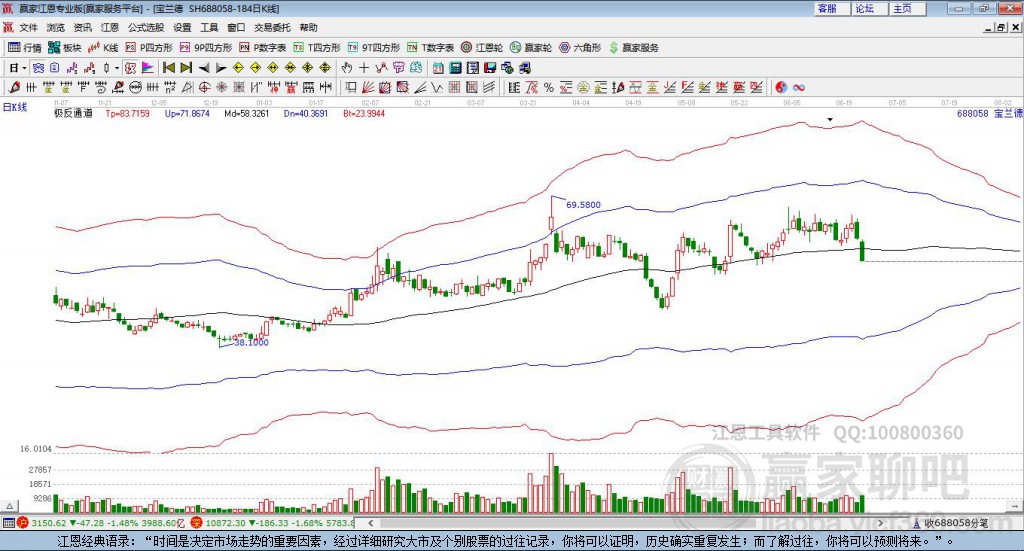Jump to the last bar

coord(186,68)
